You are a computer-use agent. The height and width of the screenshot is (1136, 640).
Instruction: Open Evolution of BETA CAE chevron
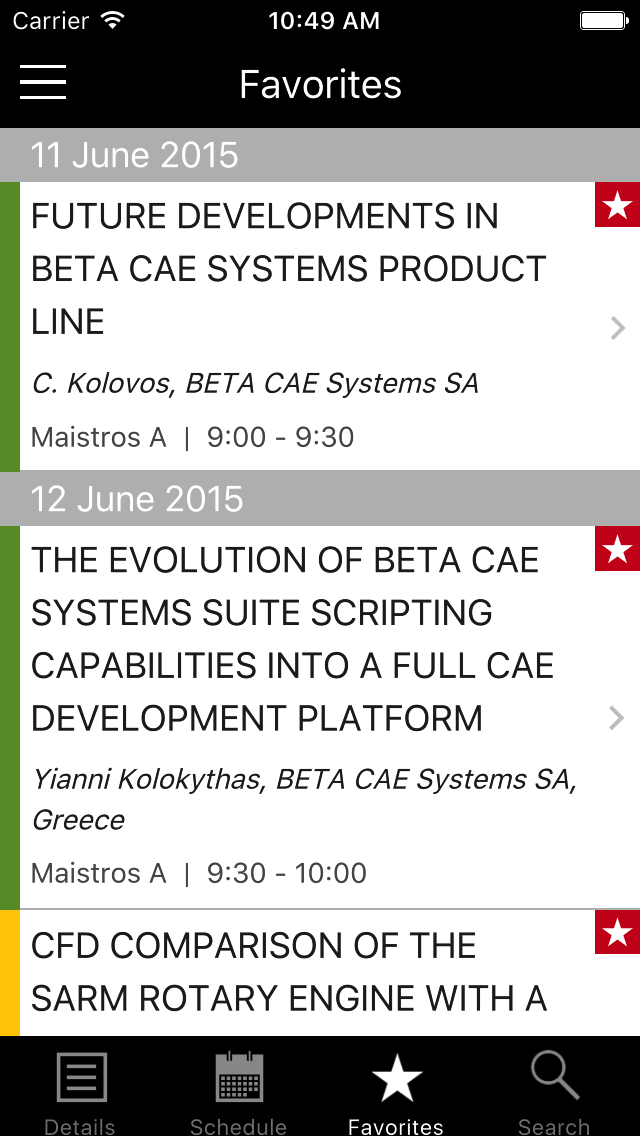(x=618, y=717)
